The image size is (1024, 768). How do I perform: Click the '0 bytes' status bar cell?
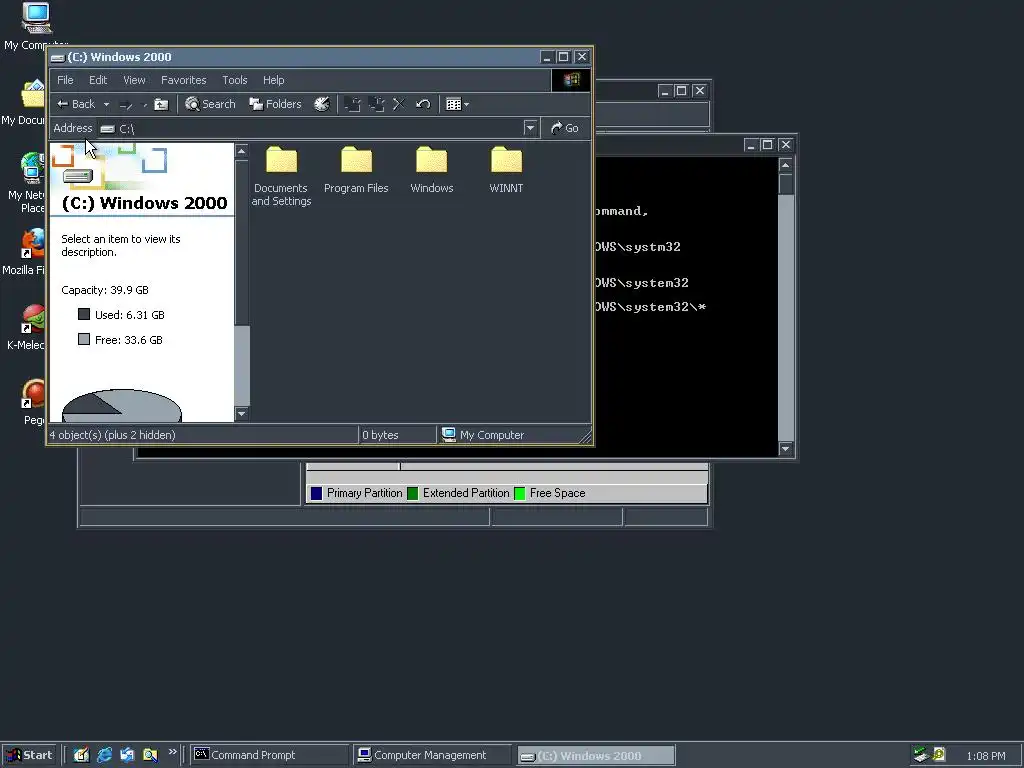397,435
